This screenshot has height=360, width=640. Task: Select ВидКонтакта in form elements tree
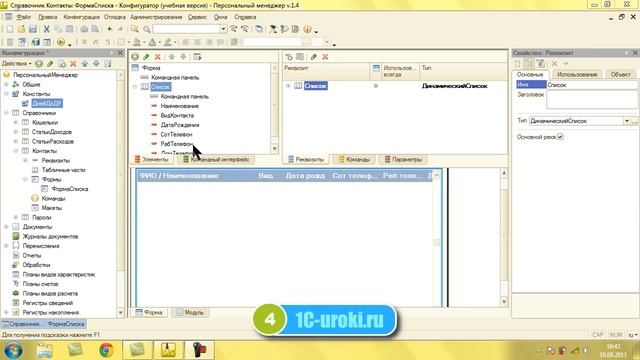coord(177,116)
